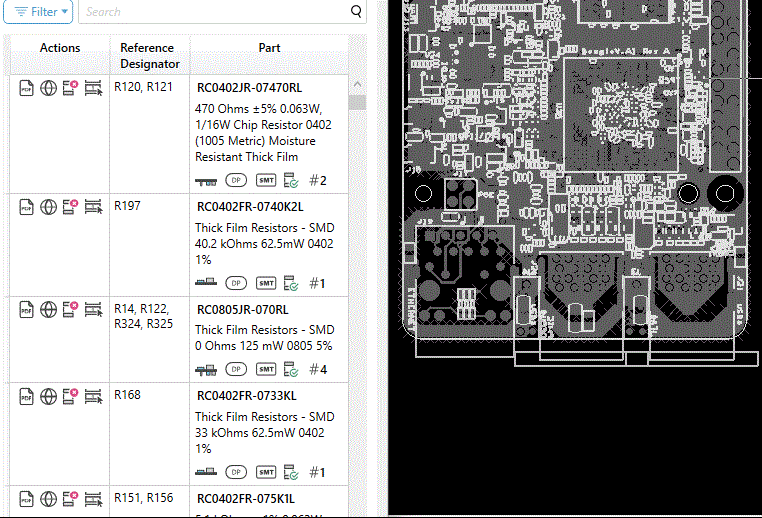Click the DP badge for RC0402JR-07470RL
The width and height of the screenshot is (762, 518).
click(236, 180)
